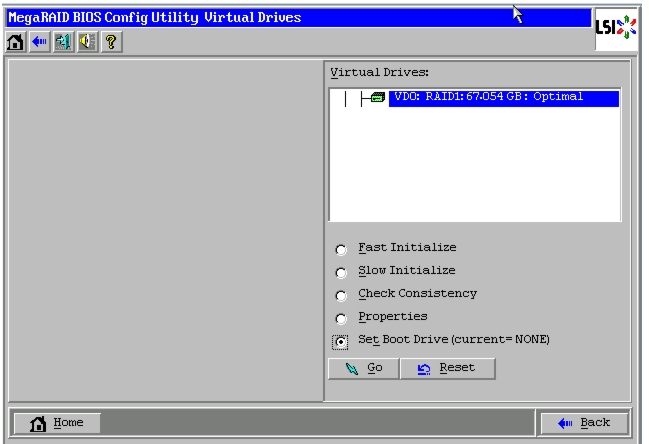Click the Go button
Viewport: 649px width, 444px height.
click(x=363, y=368)
